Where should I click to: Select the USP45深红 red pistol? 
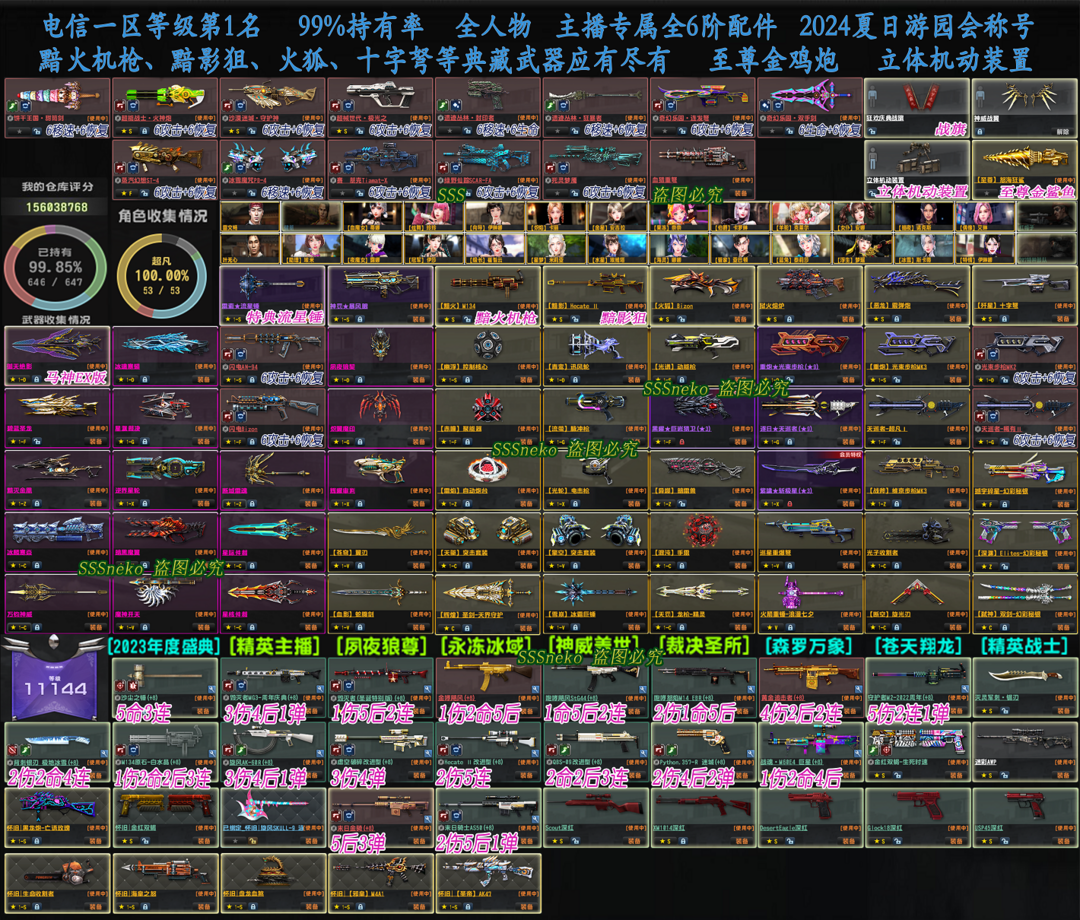1025,817
